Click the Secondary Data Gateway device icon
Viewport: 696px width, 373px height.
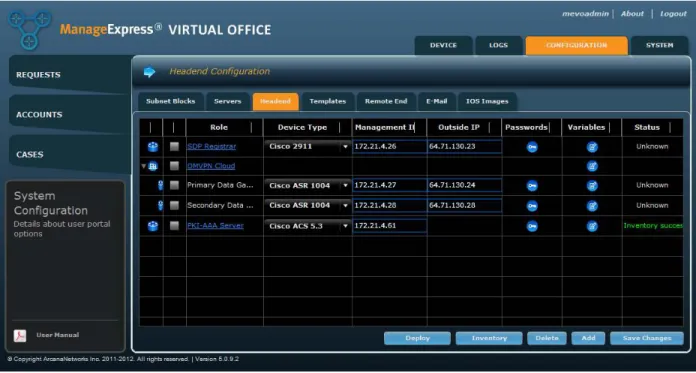161,206
